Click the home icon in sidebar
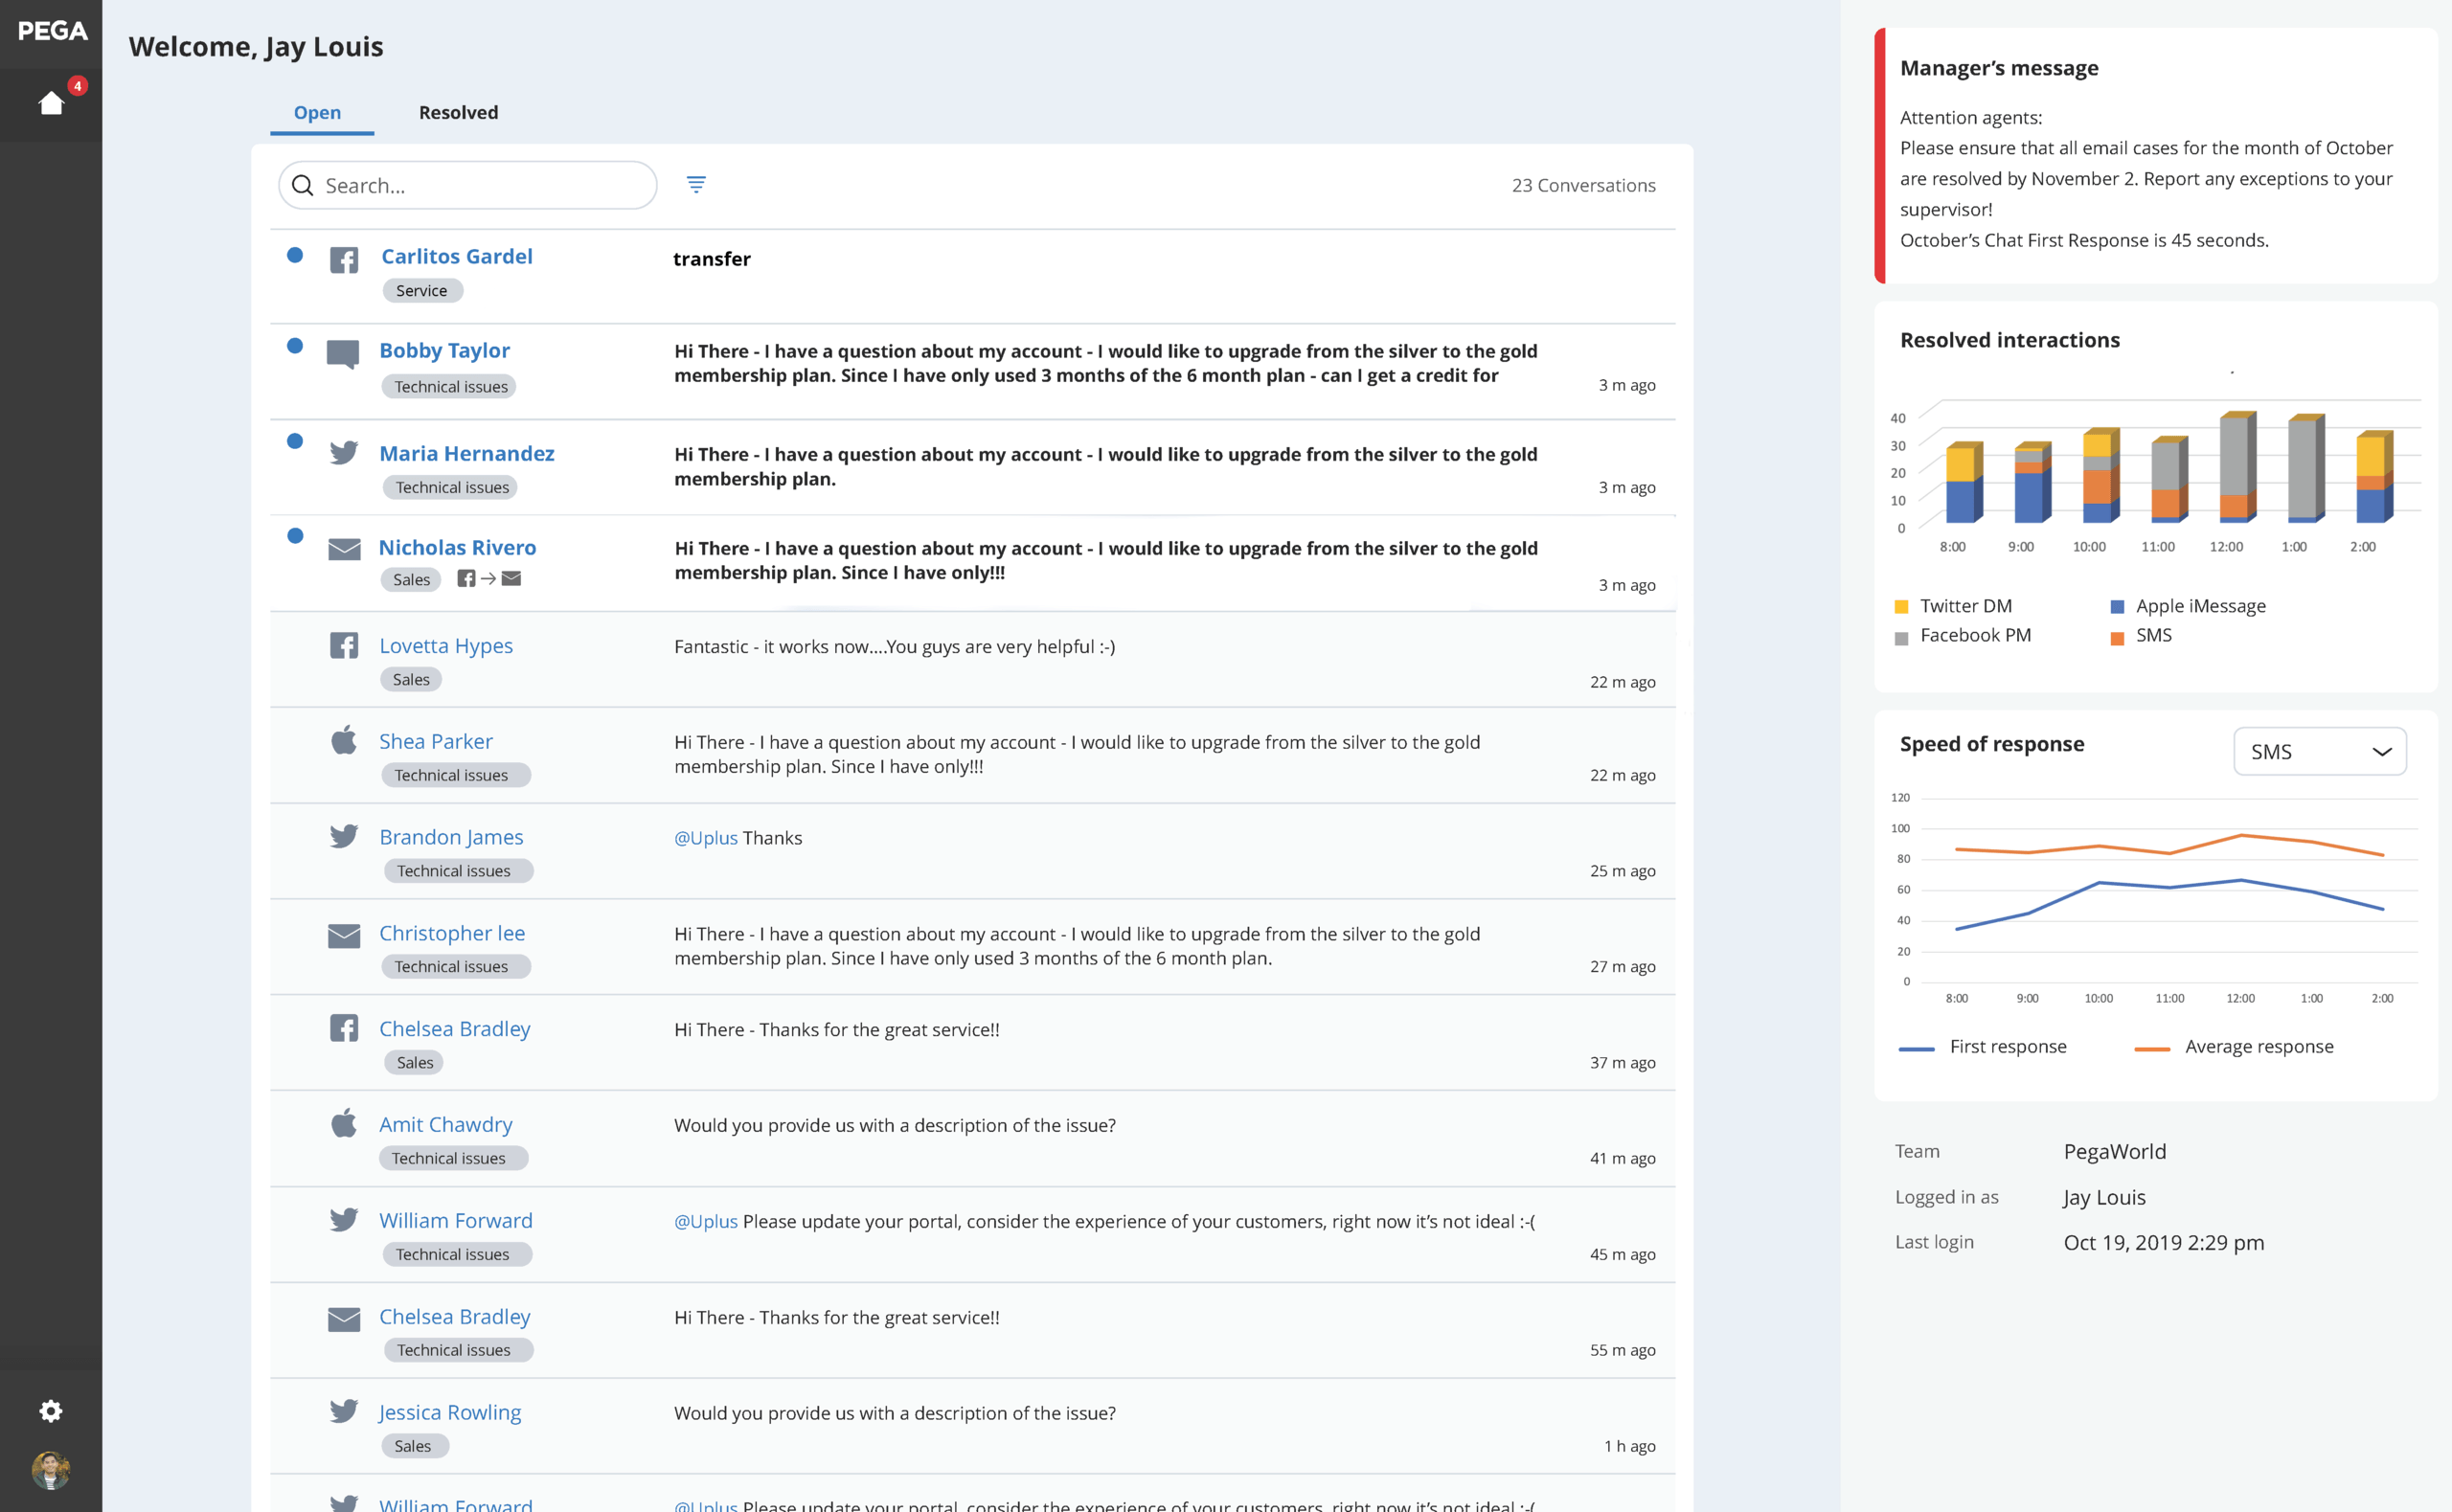The image size is (2452, 1512). click(x=51, y=103)
